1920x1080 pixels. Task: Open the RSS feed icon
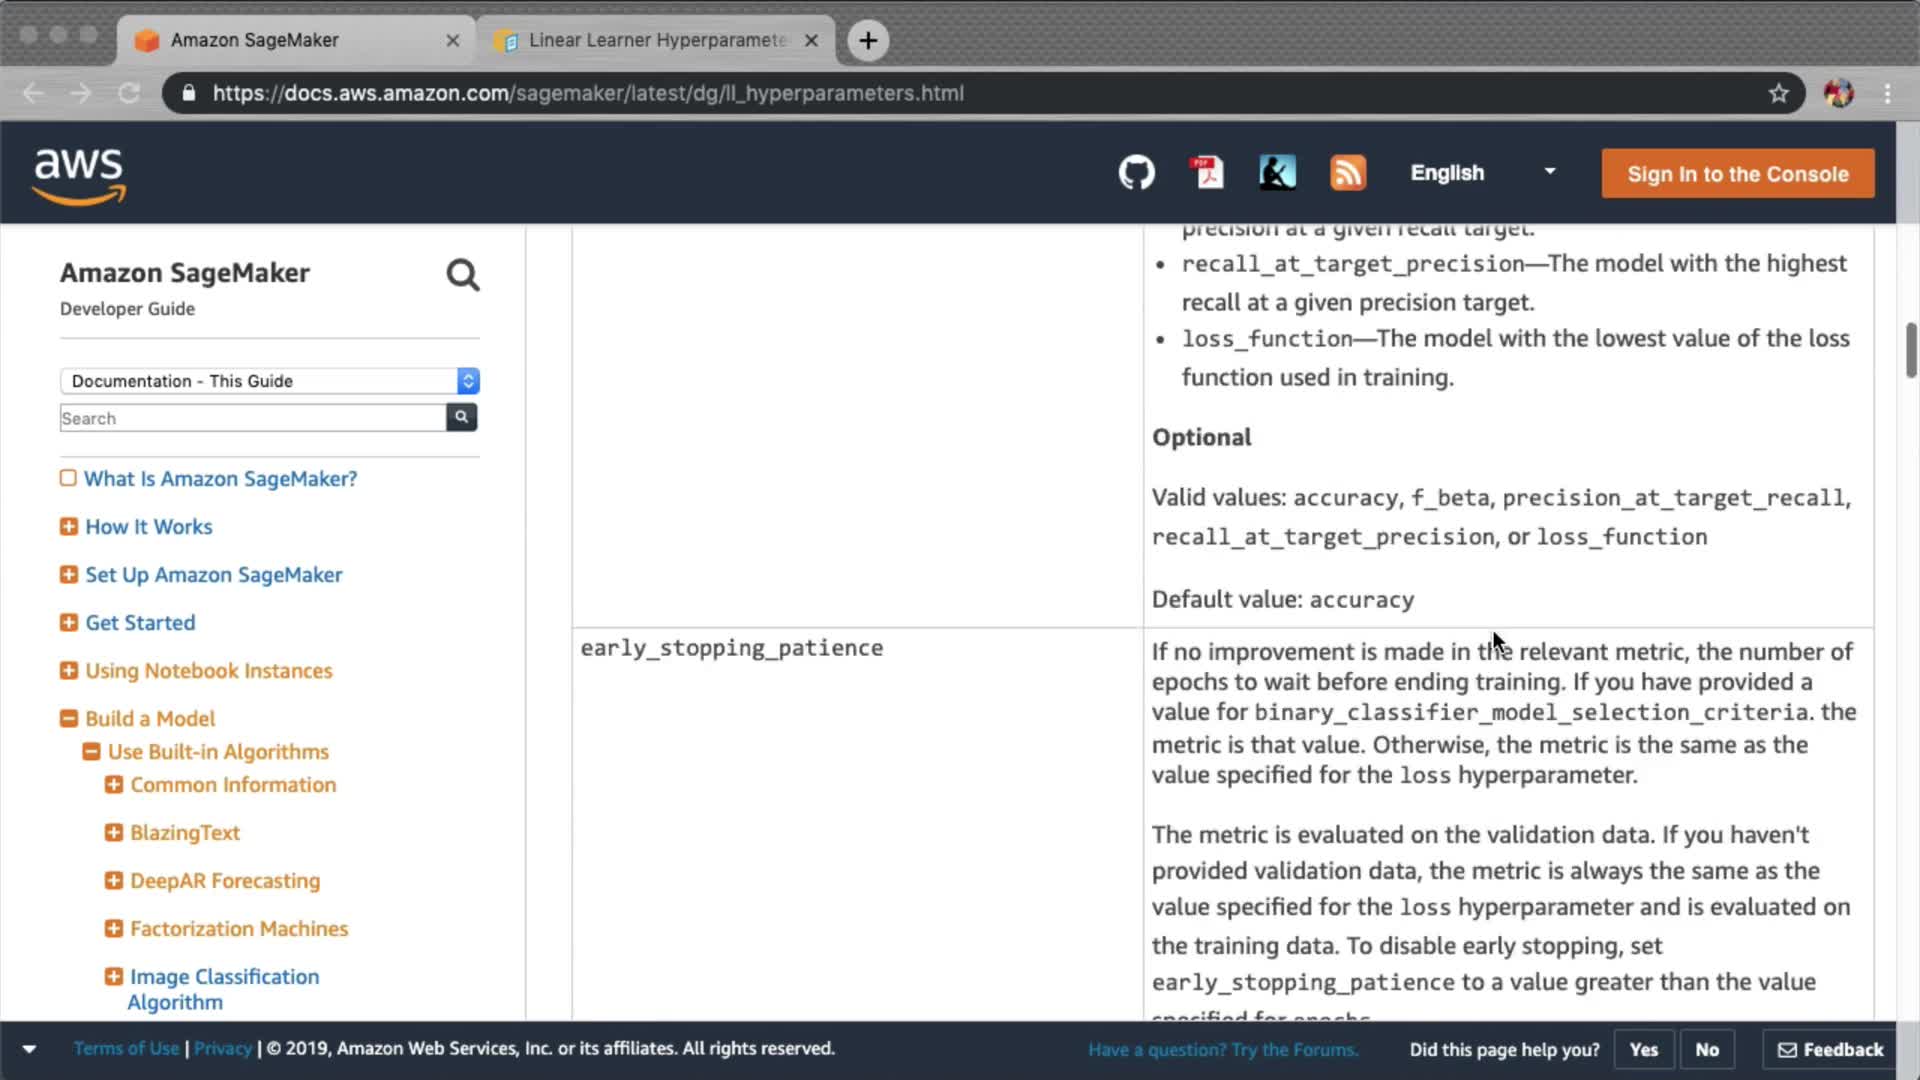coord(1347,173)
